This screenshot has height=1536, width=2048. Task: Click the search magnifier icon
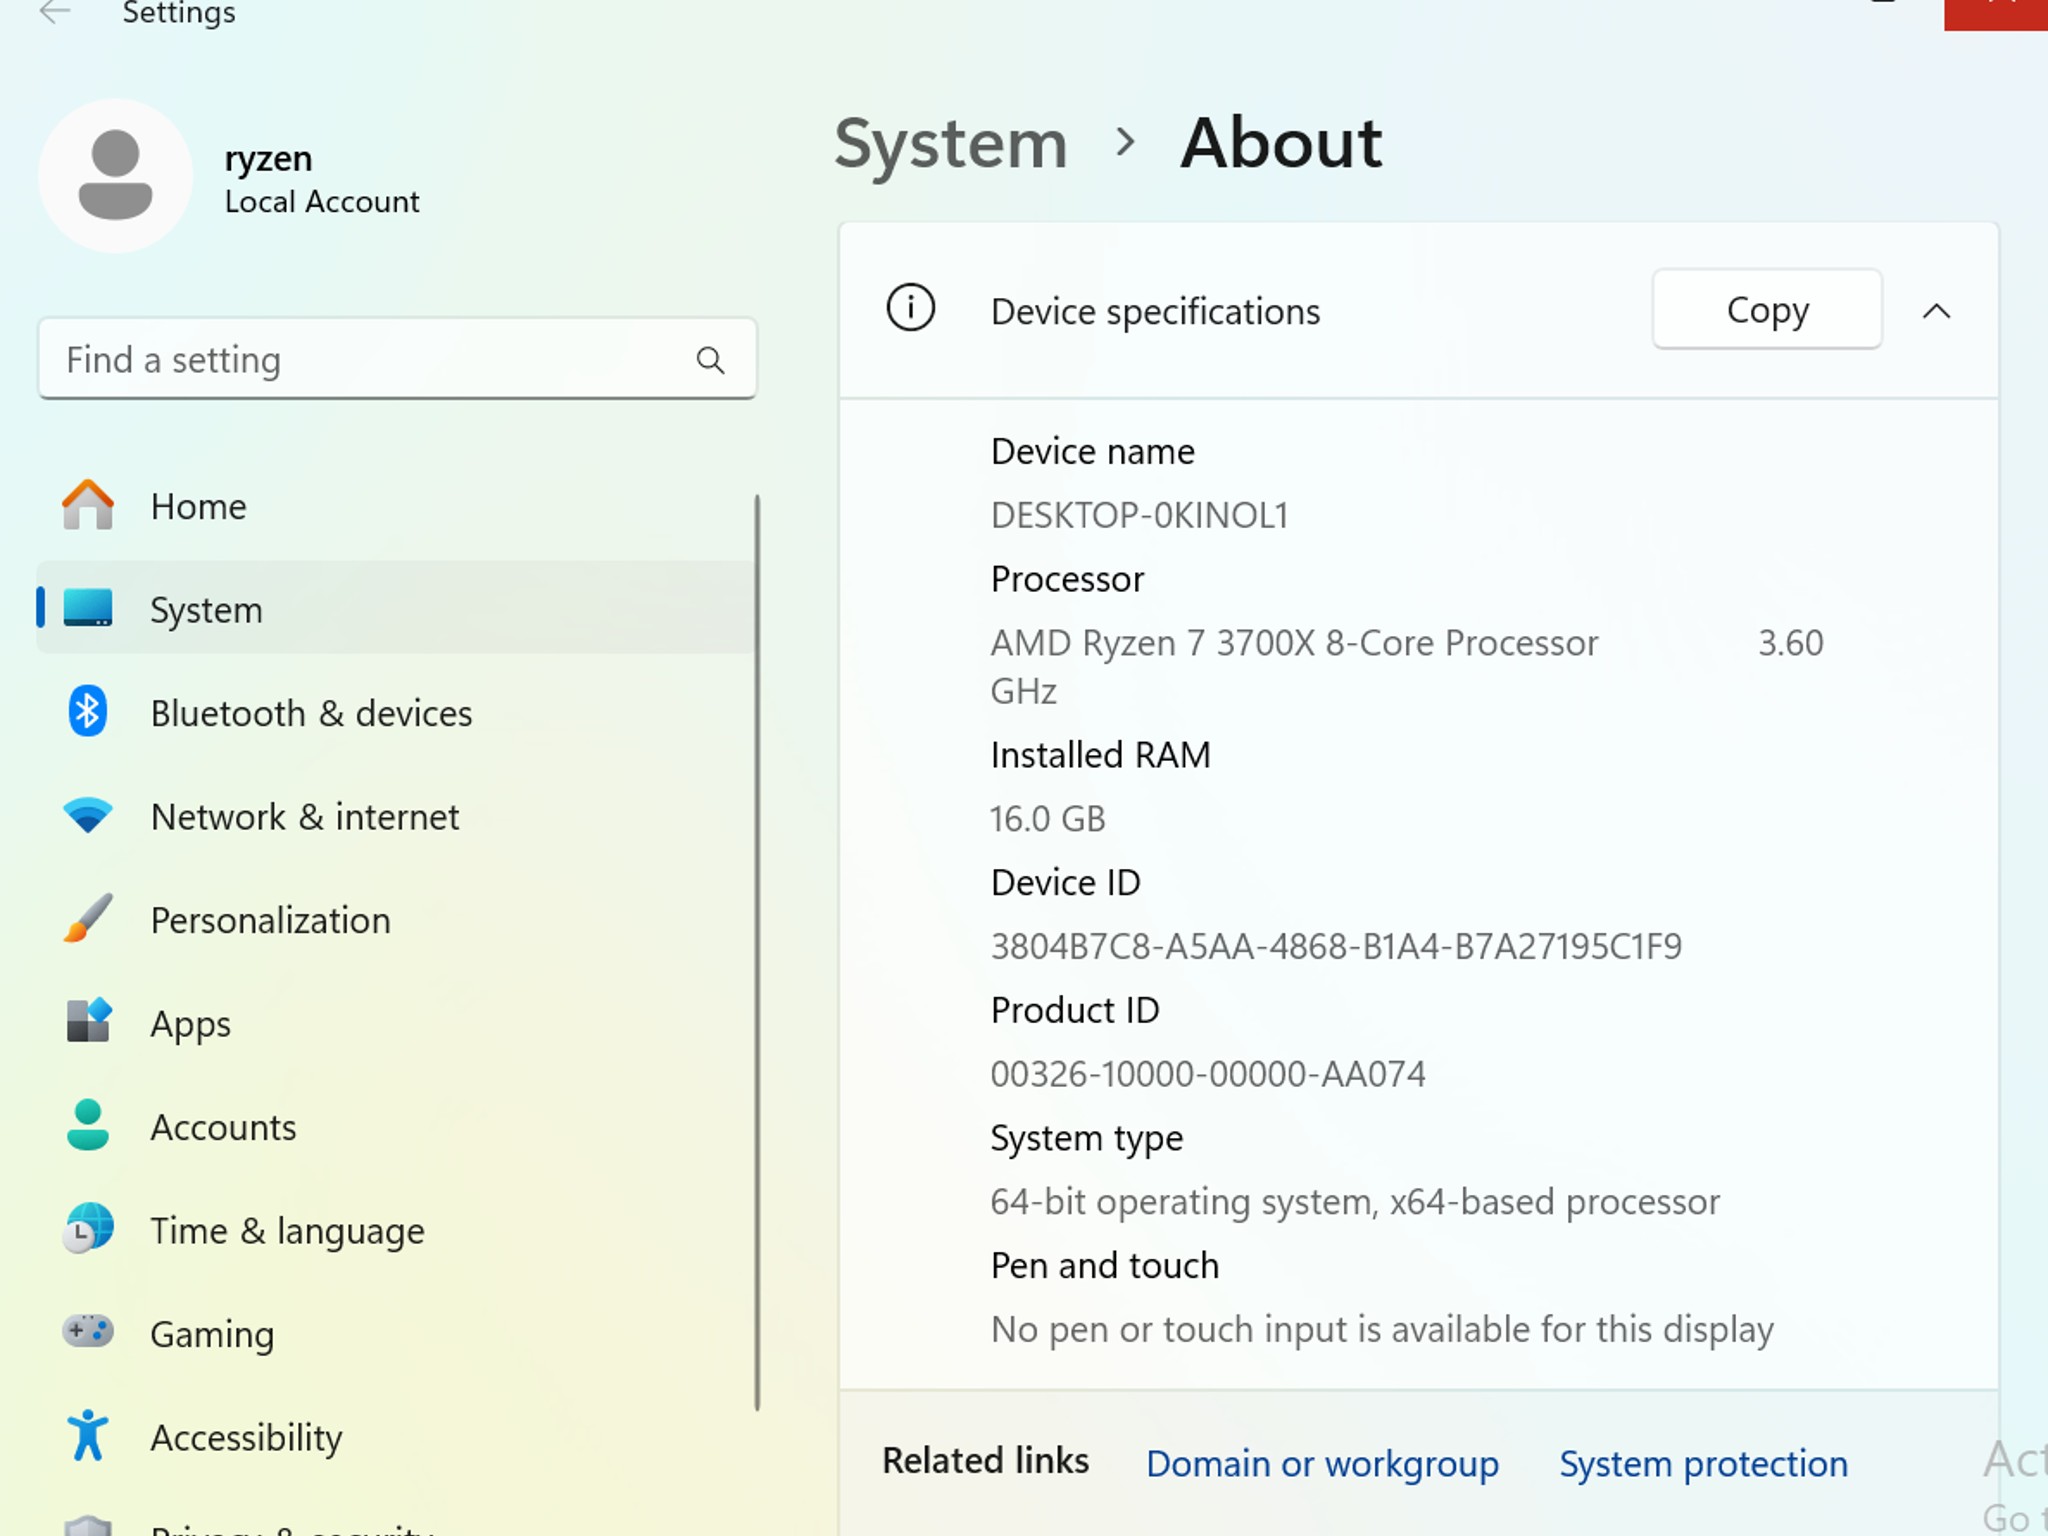coord(710,360)
